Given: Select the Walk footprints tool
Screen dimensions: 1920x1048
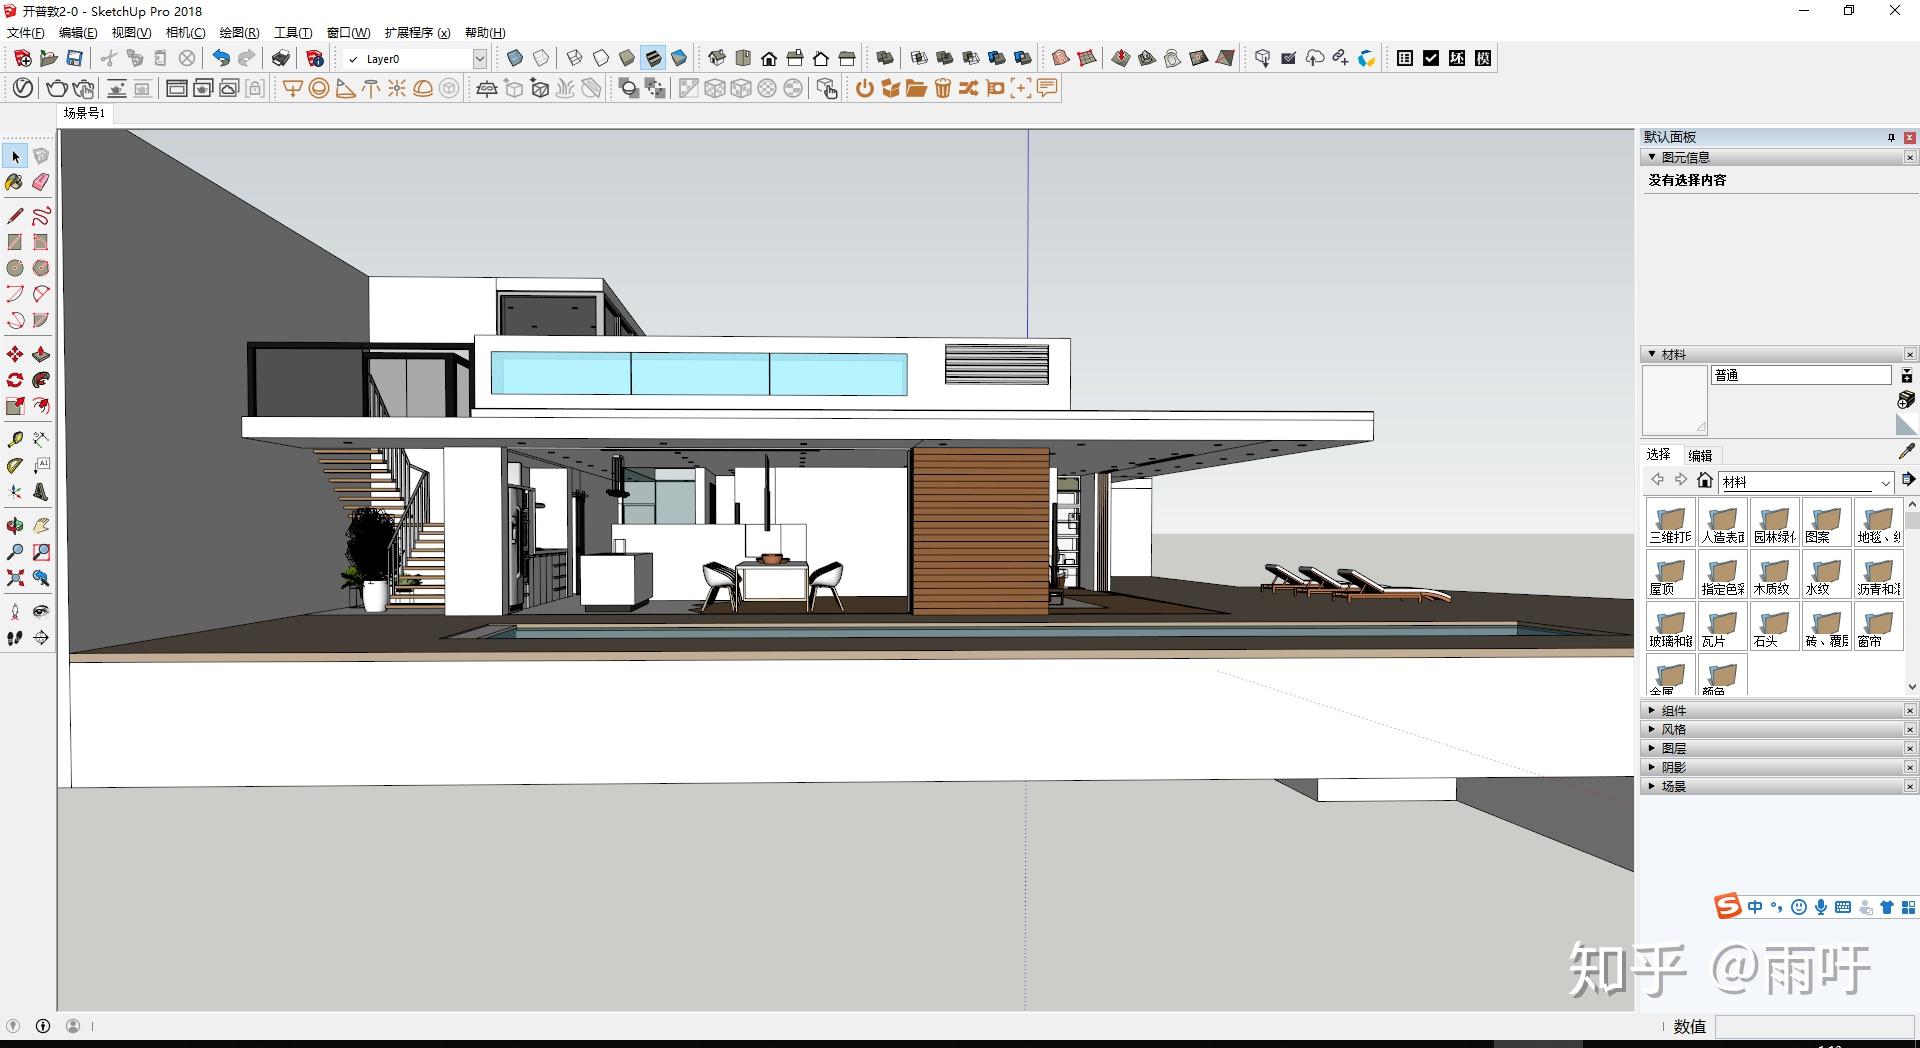Looking at the screenshot, I should tap(15, 637).
